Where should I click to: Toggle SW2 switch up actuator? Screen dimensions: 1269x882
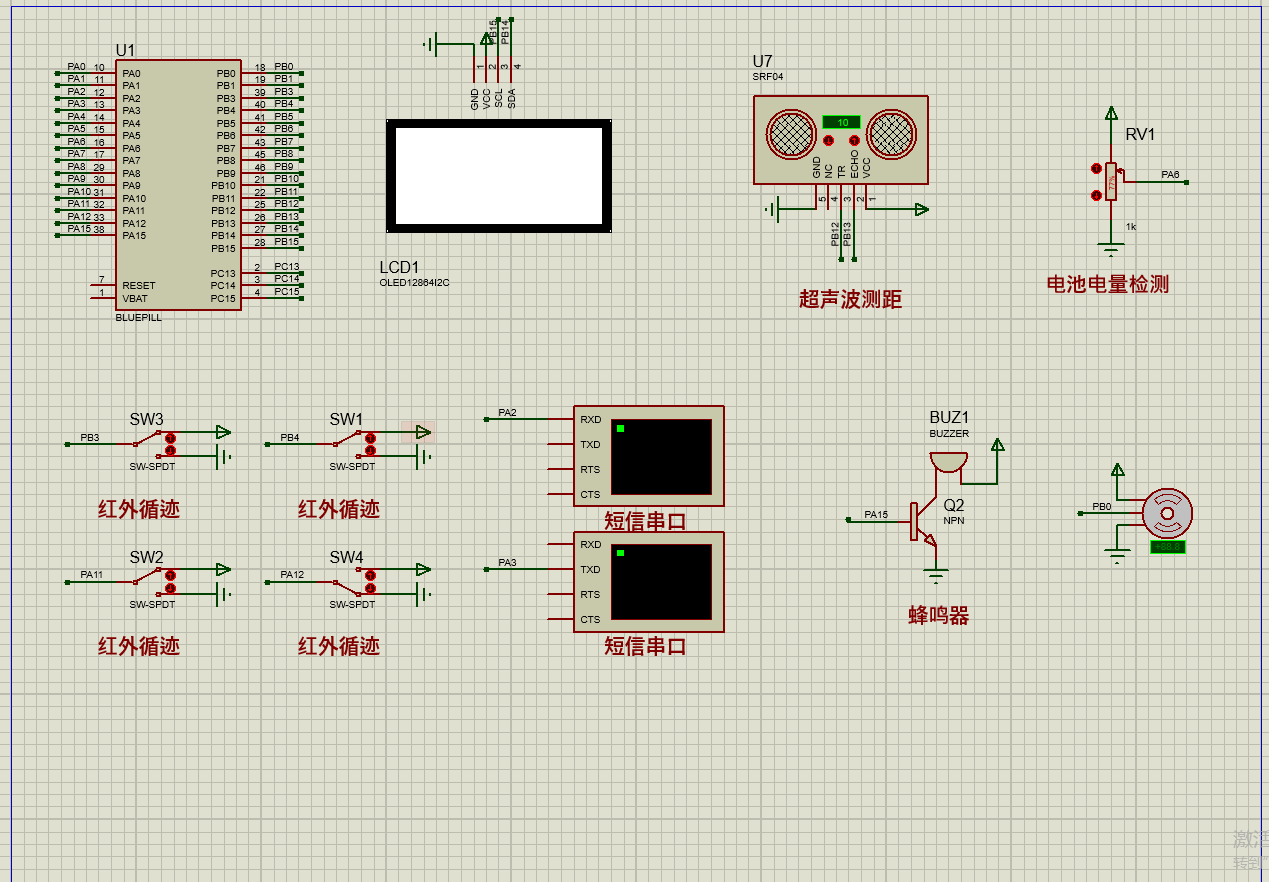pyautogui.click(x=170, y=575)
